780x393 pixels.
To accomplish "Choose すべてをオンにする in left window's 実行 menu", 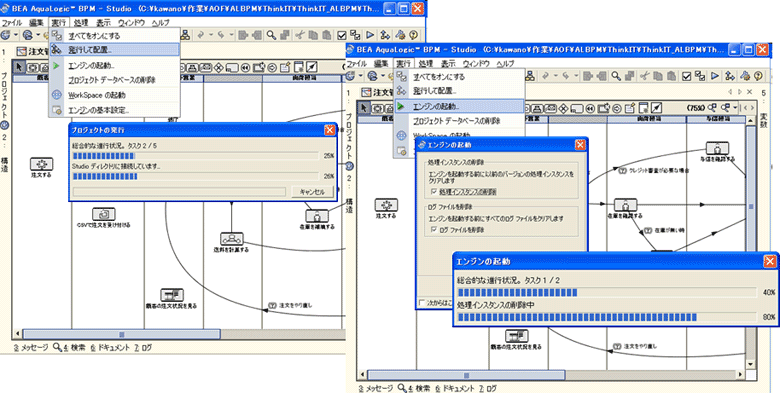I will click(x=115, y=36).
